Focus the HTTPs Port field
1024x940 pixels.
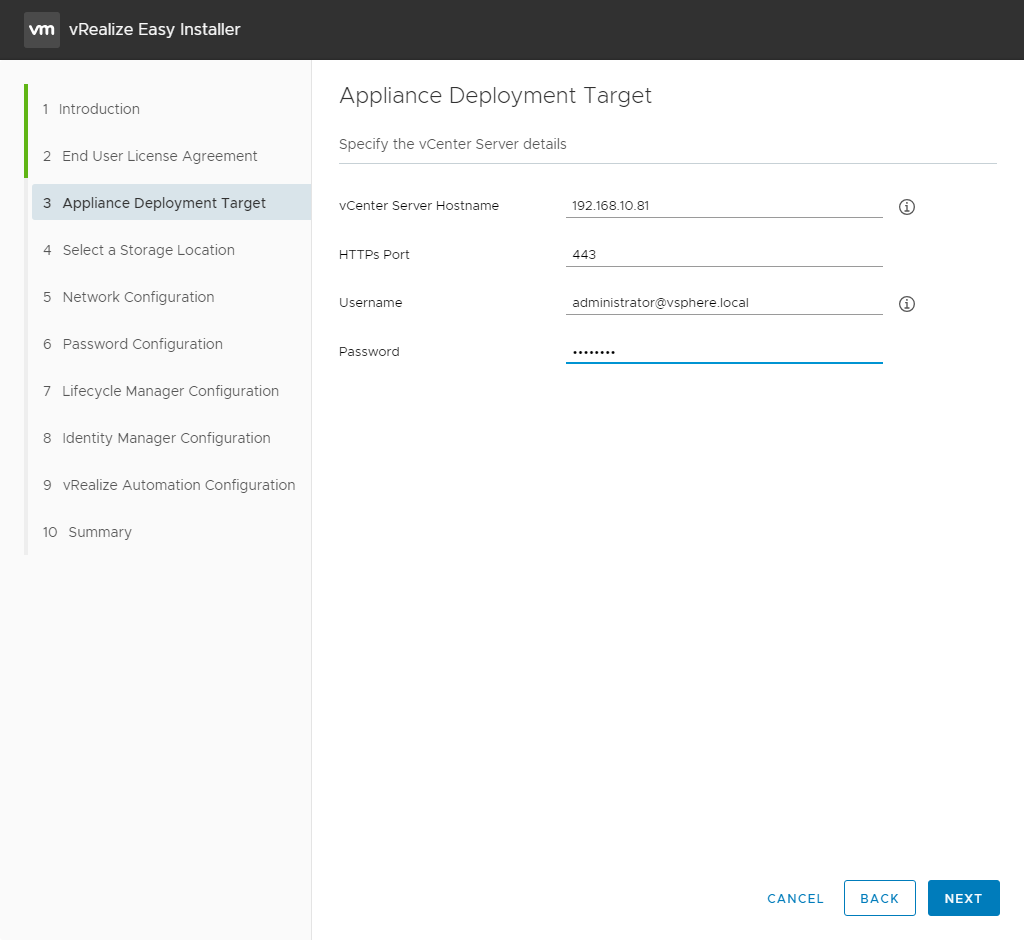tap(724, 255)
